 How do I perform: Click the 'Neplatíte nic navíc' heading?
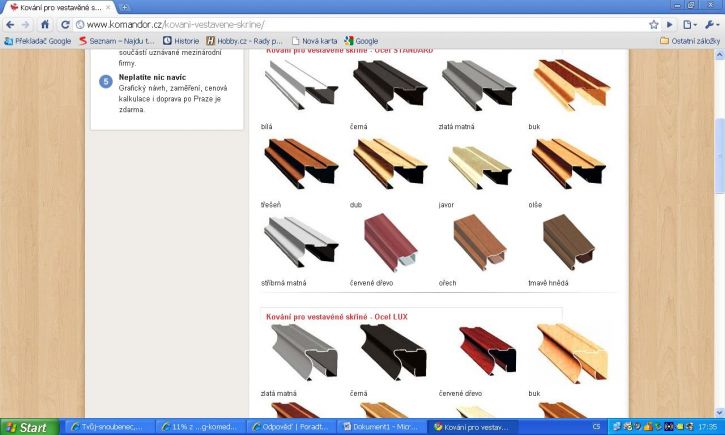coord(152,77)
